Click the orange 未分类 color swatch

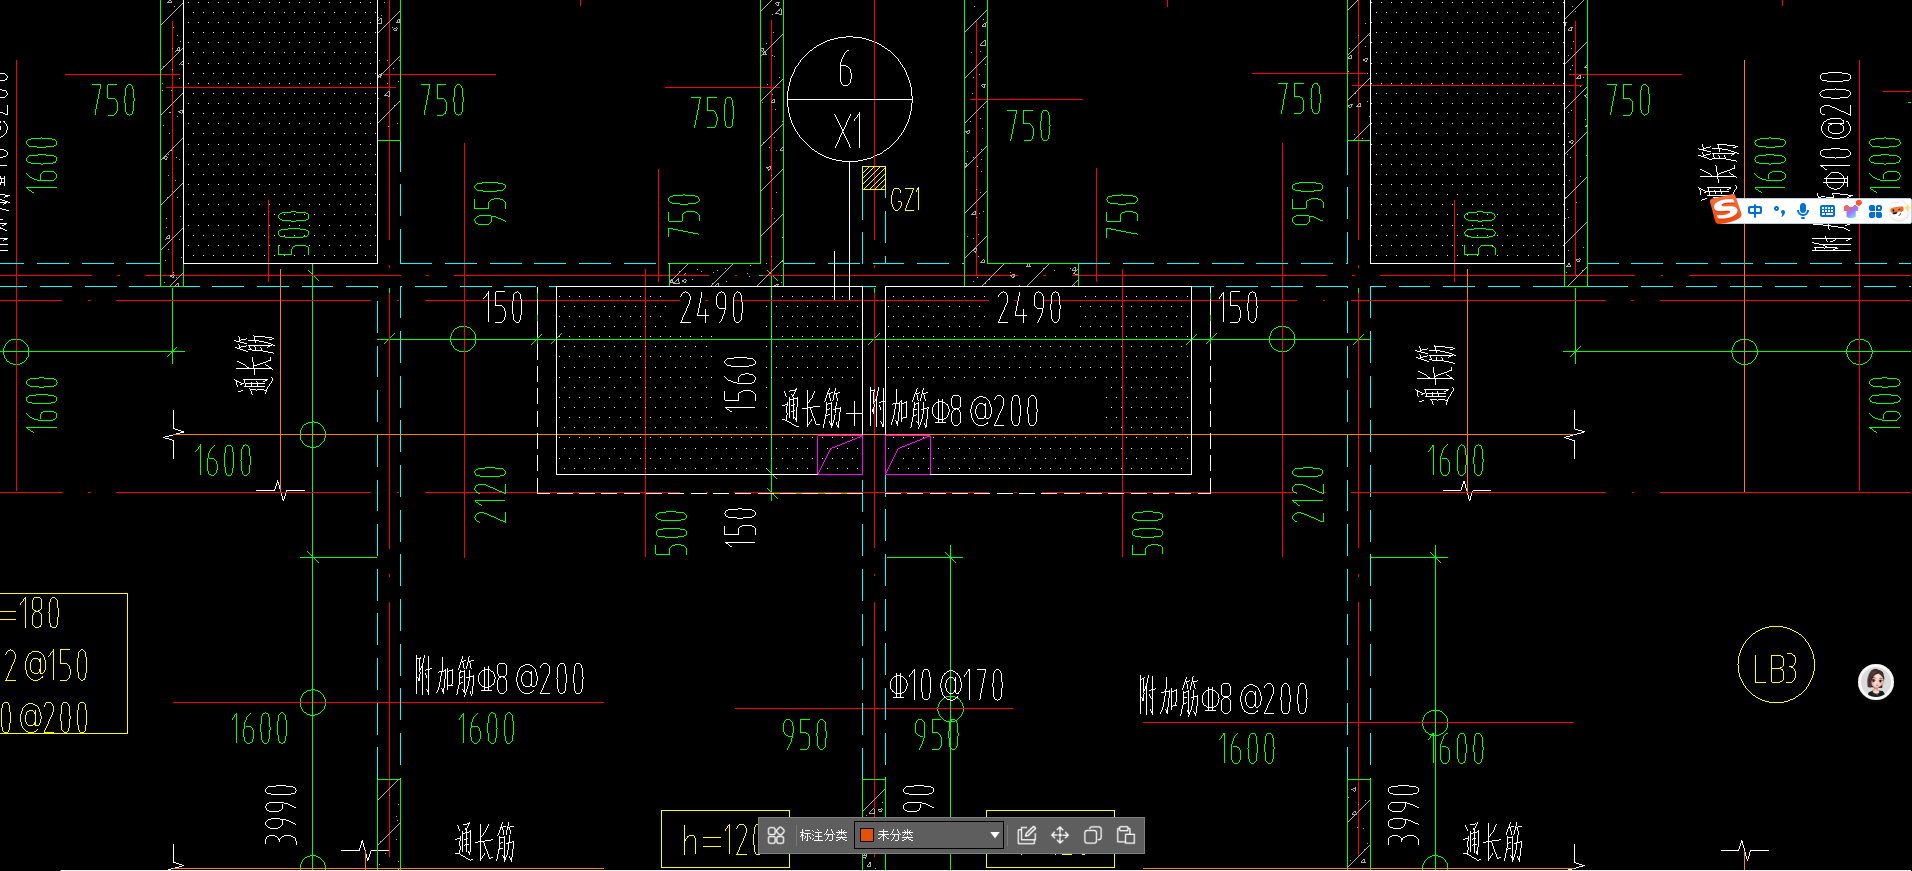tap(867, 835)
